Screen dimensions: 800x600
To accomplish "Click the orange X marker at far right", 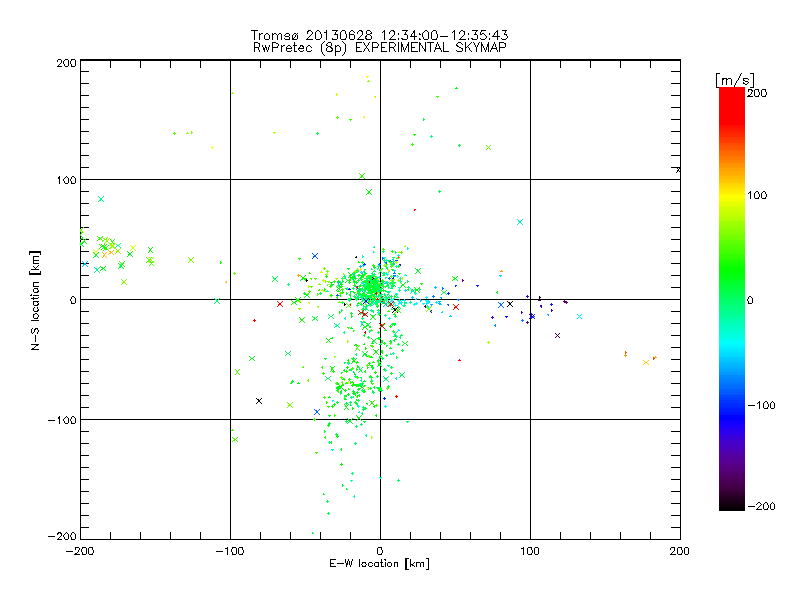I will click(646, 362).
